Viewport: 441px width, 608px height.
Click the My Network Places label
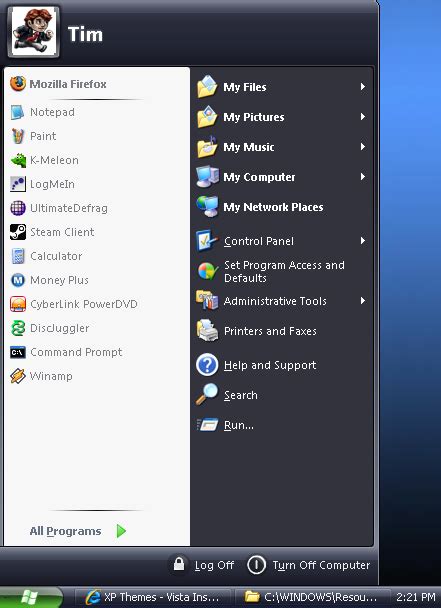(x=273, y=207)
